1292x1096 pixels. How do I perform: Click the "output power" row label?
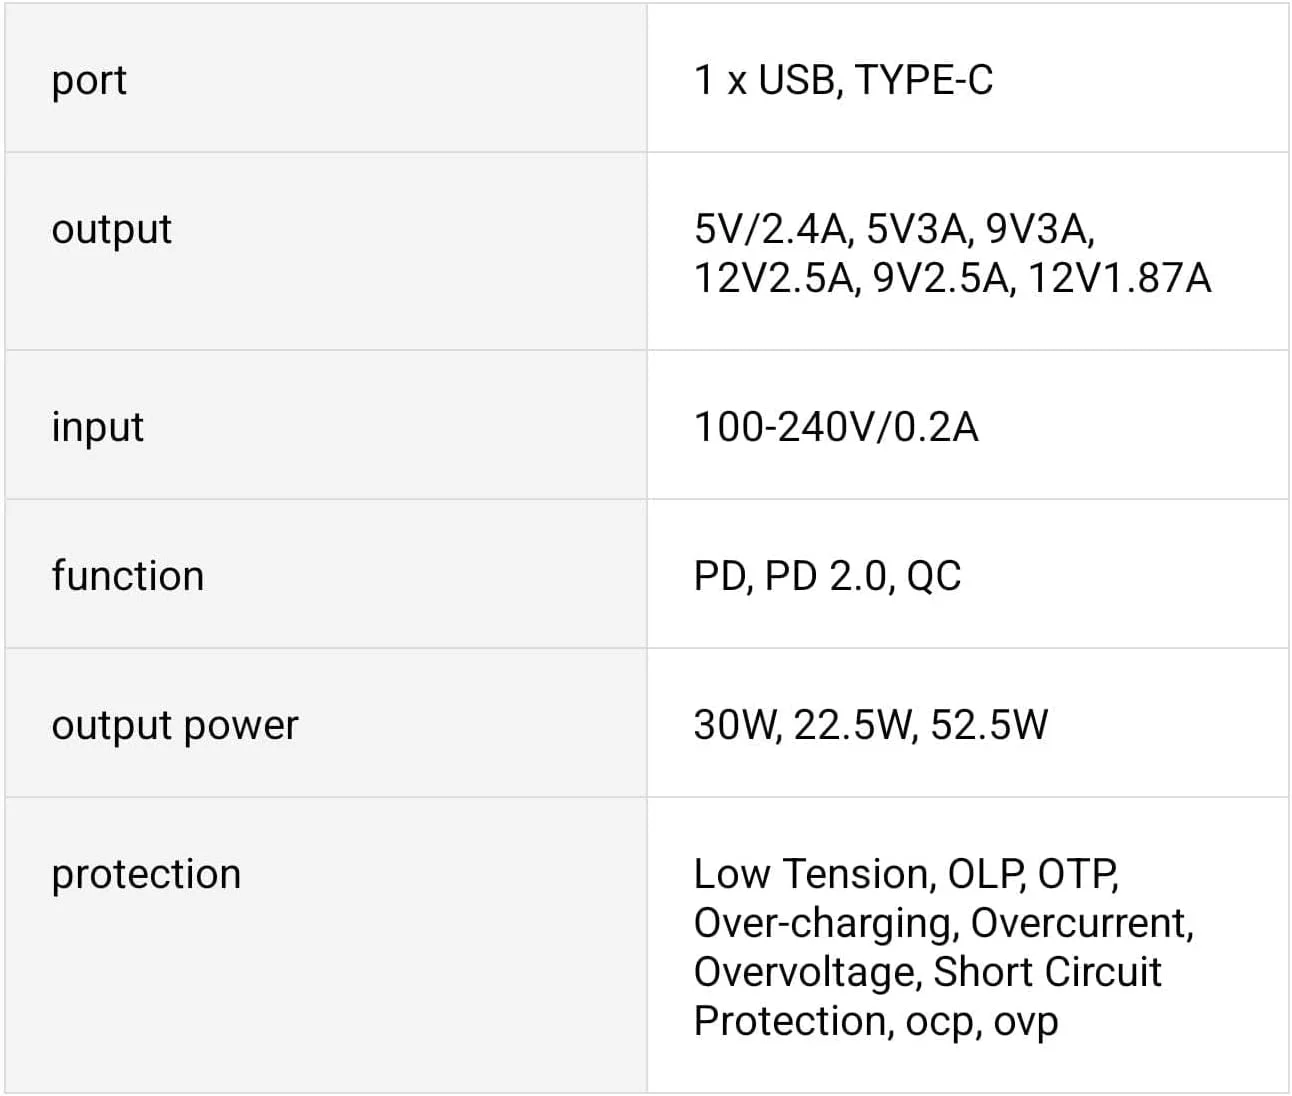(x=175, y=726)
